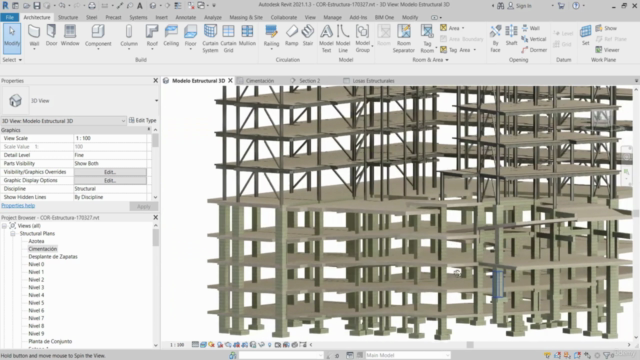Select the Model Text tool

click(326, 38)
